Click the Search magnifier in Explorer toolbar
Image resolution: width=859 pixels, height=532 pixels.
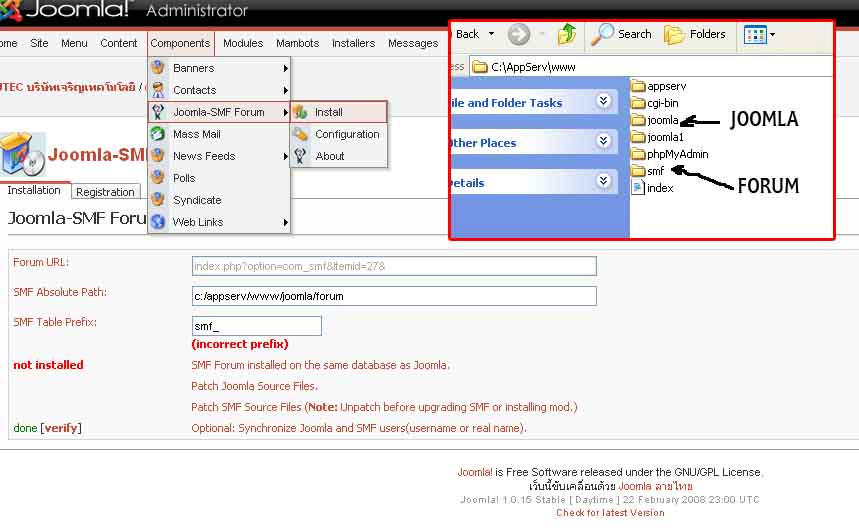click(x=603, y=34)
